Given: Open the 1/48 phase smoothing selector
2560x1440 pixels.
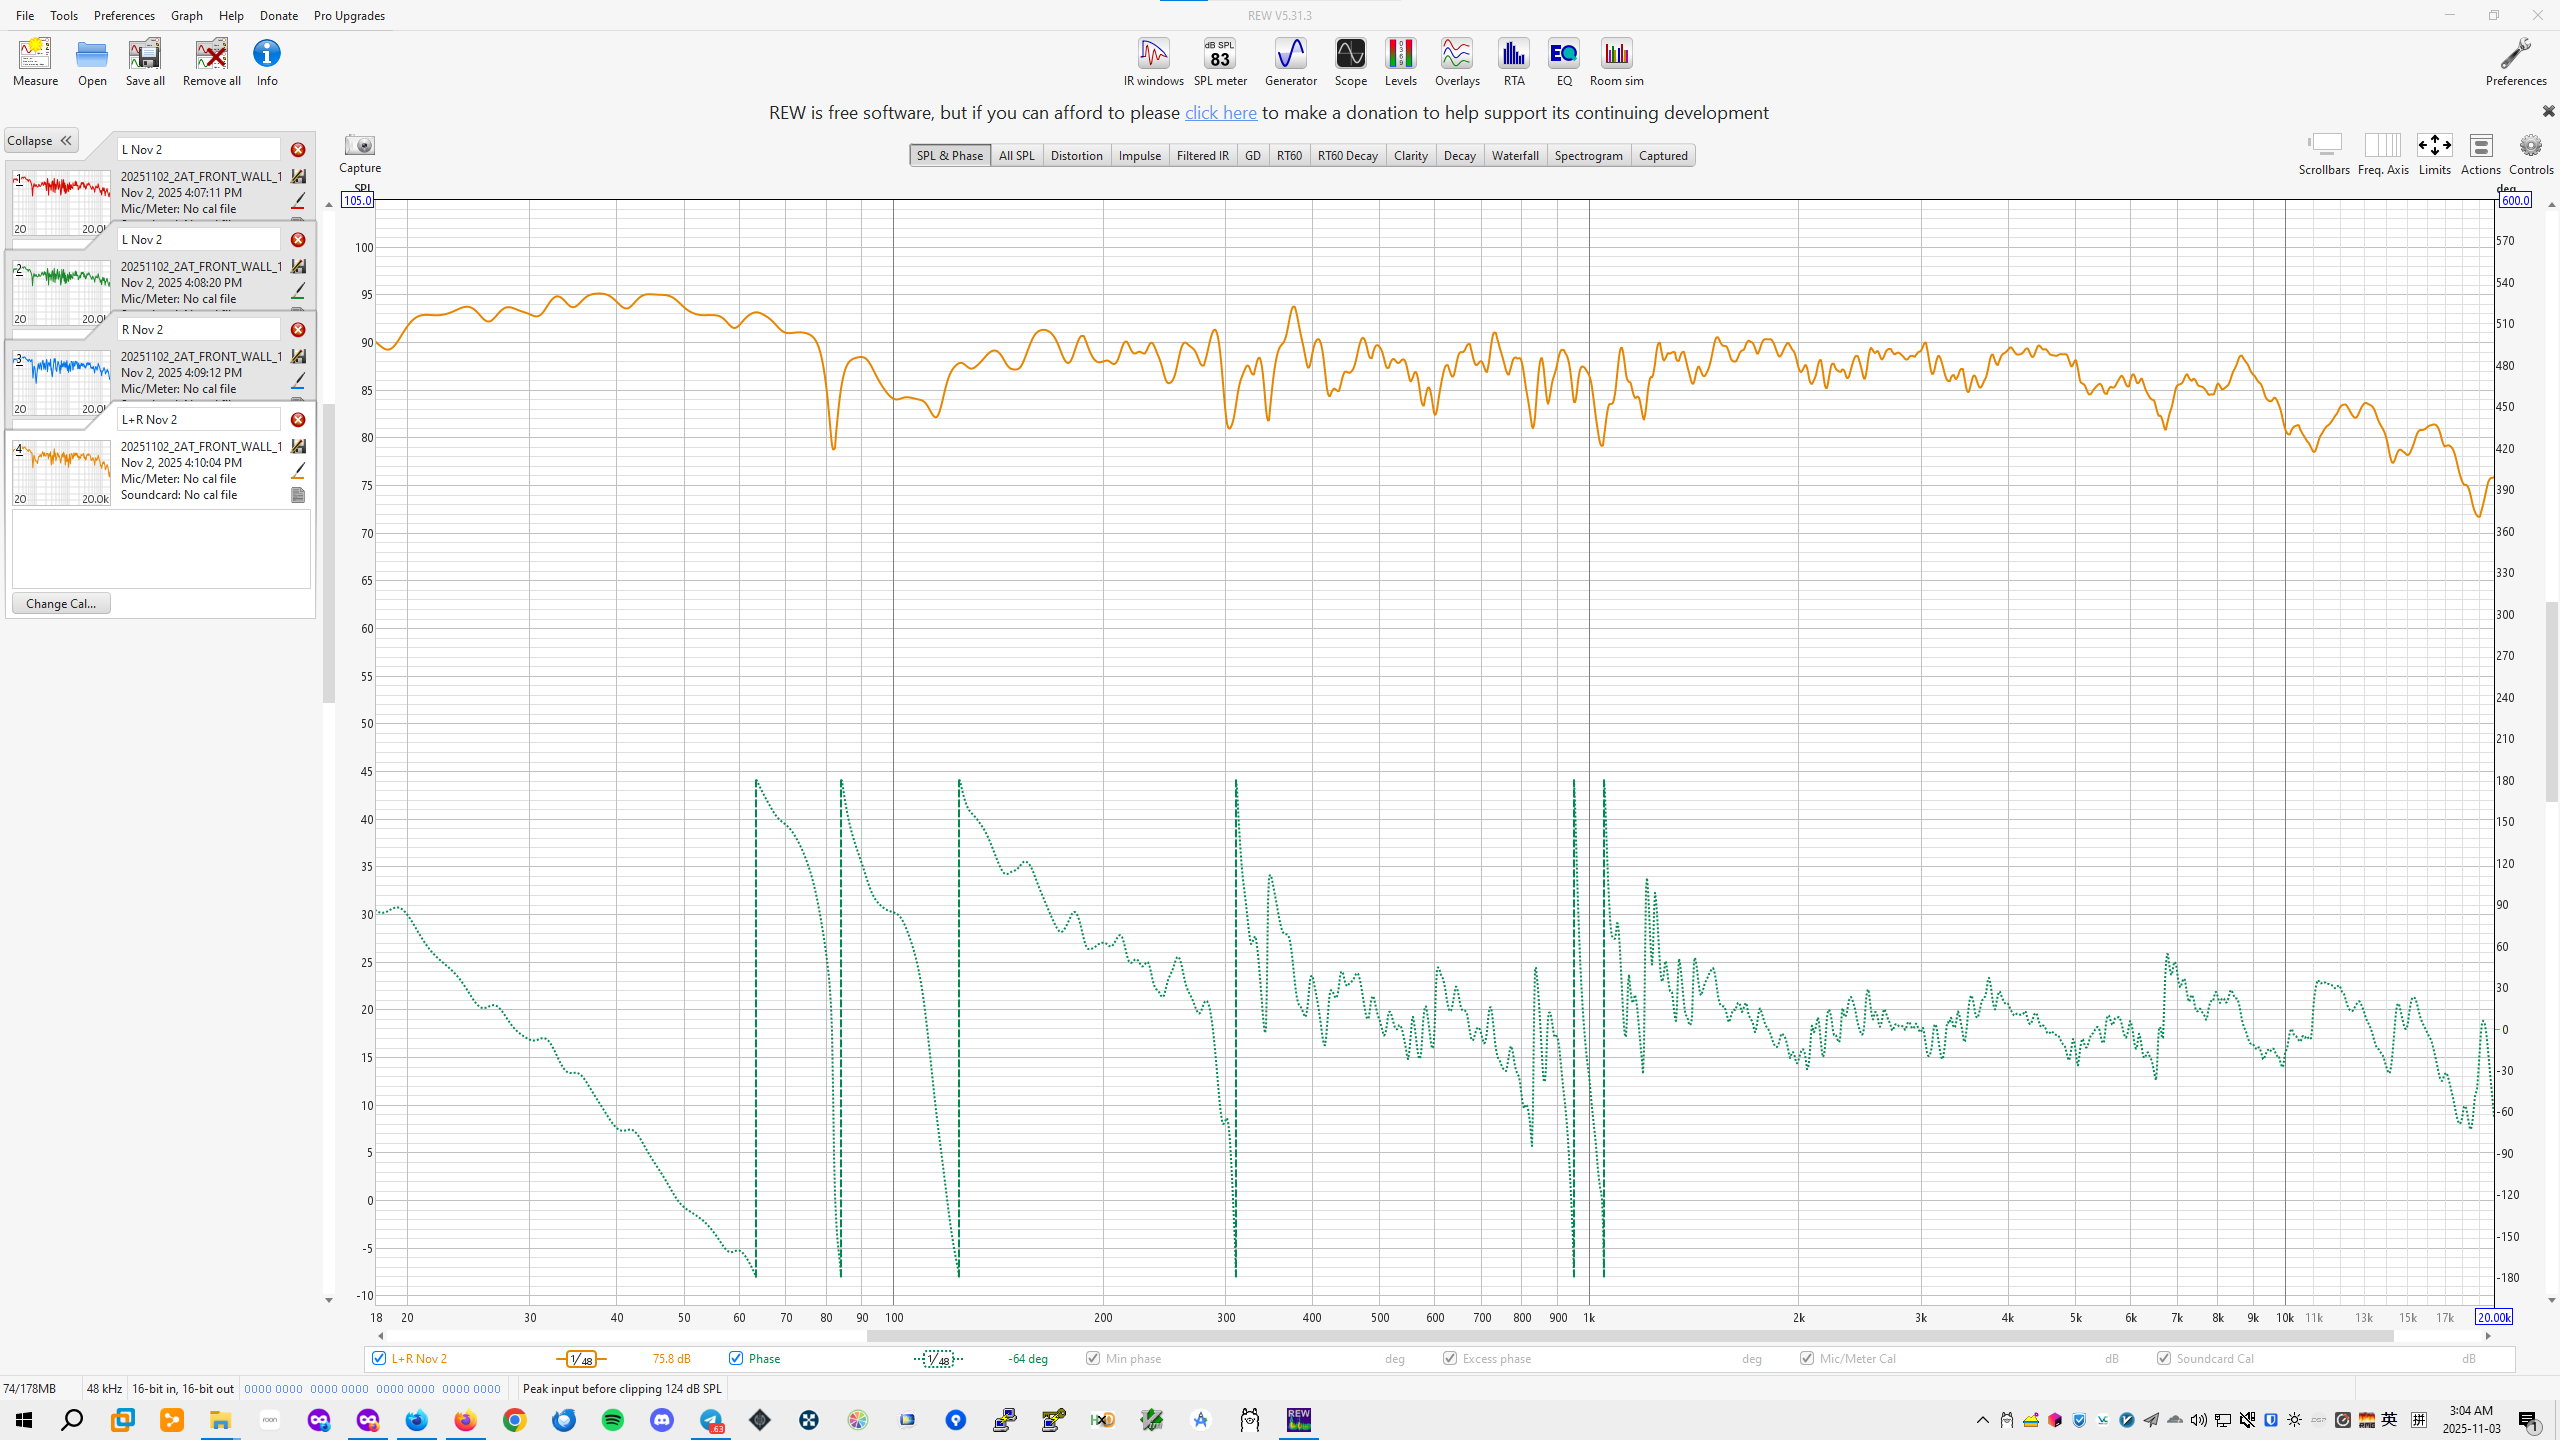Looking at the screenshot, I should click(x=938, y=1359).
